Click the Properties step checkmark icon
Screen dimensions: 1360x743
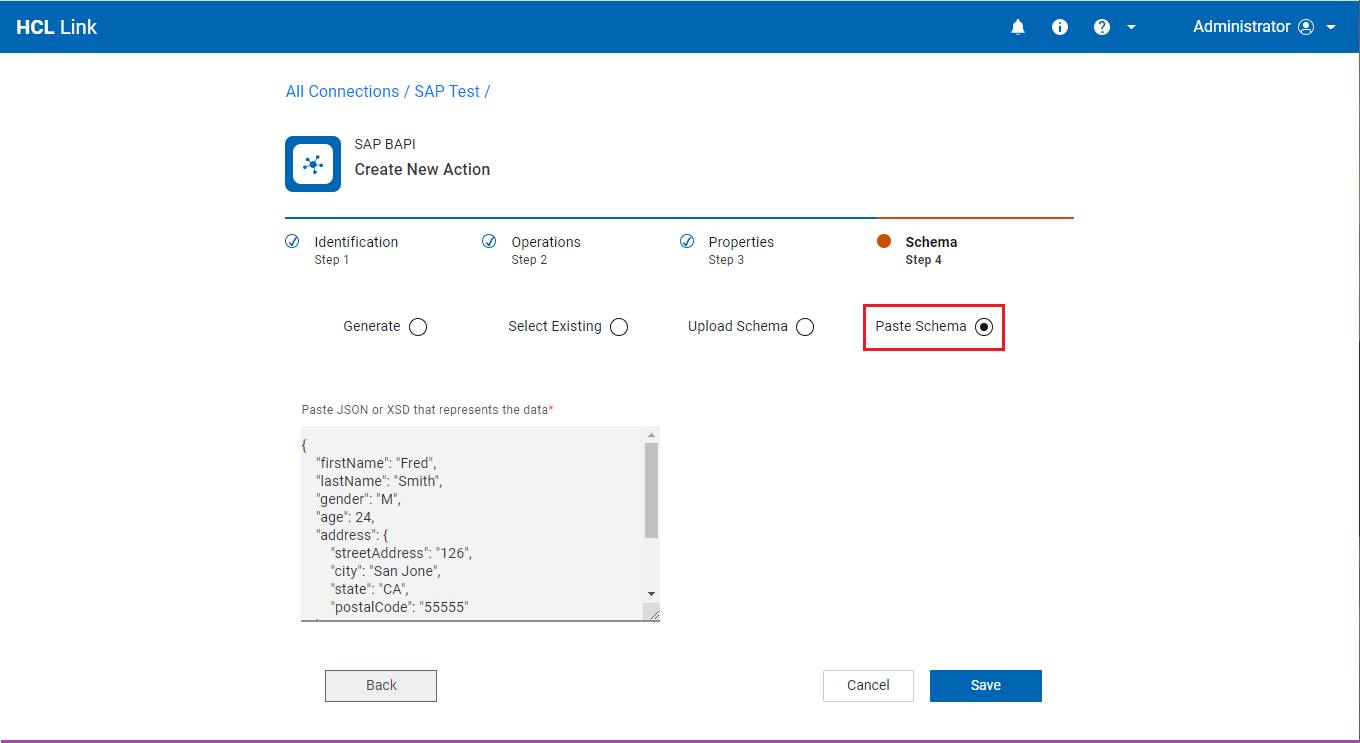687,241
